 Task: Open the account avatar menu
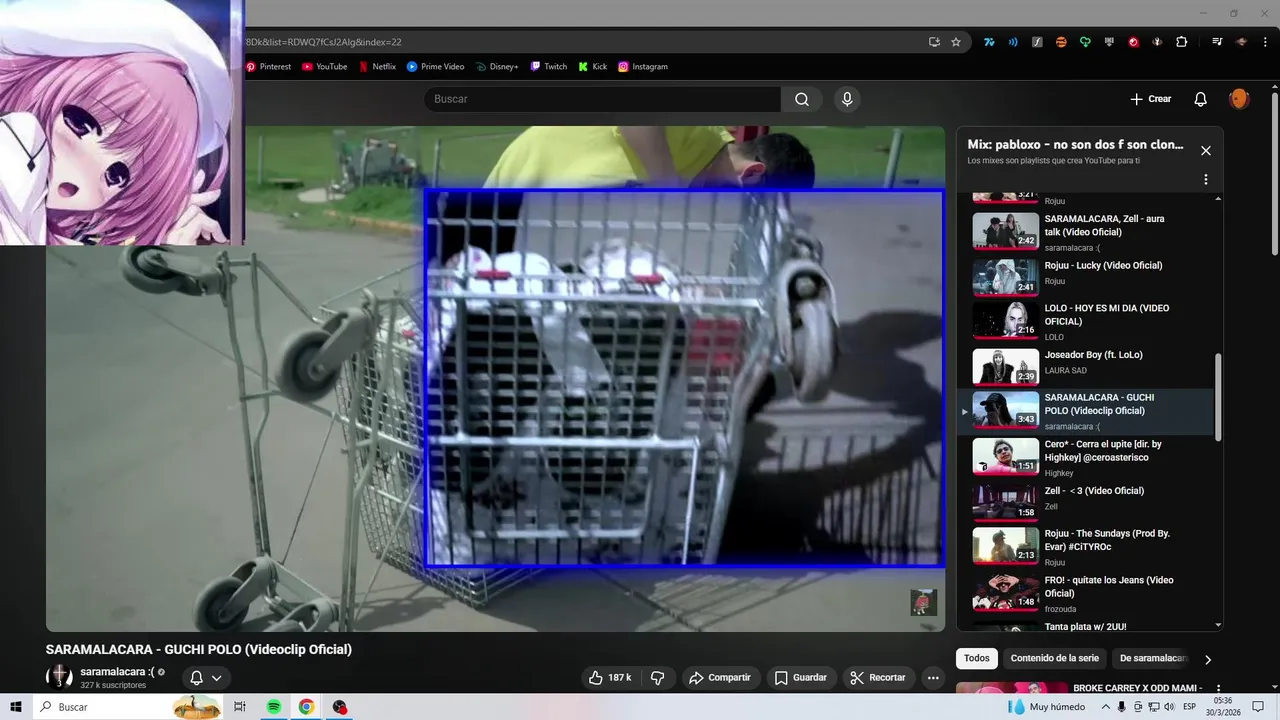1239,99
